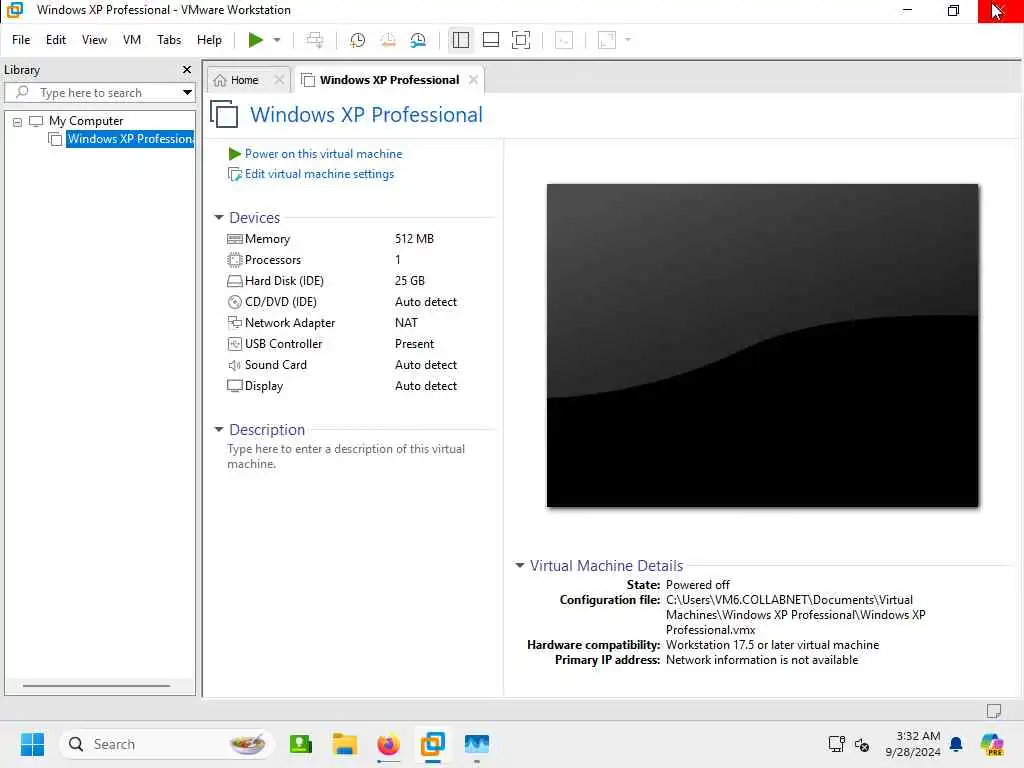
Task: Open the File menu
Action: [x=21, y=40]
